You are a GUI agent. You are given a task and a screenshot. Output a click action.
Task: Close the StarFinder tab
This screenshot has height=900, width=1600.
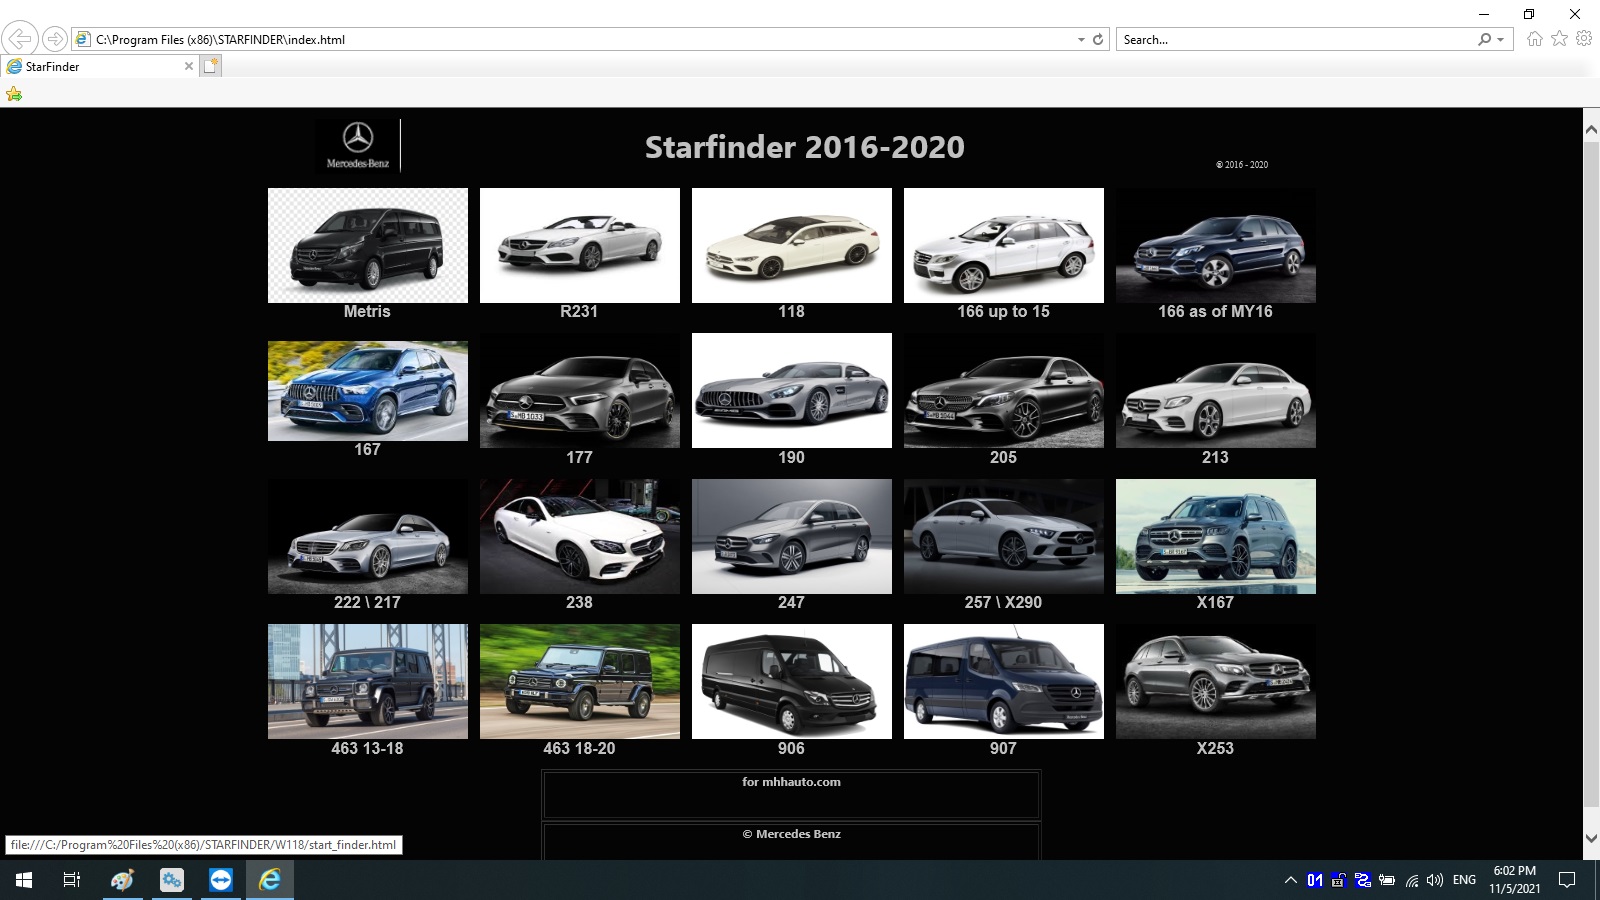click(x=189, y=66)
